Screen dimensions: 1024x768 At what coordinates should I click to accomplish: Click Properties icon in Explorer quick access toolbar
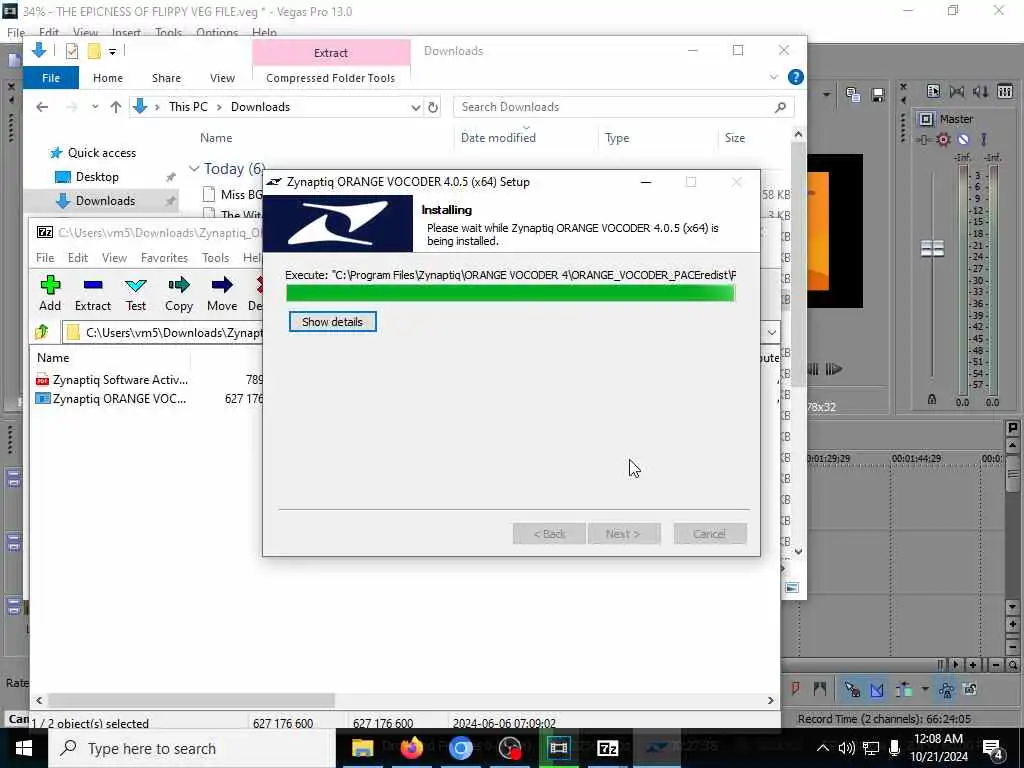point(72,50)
